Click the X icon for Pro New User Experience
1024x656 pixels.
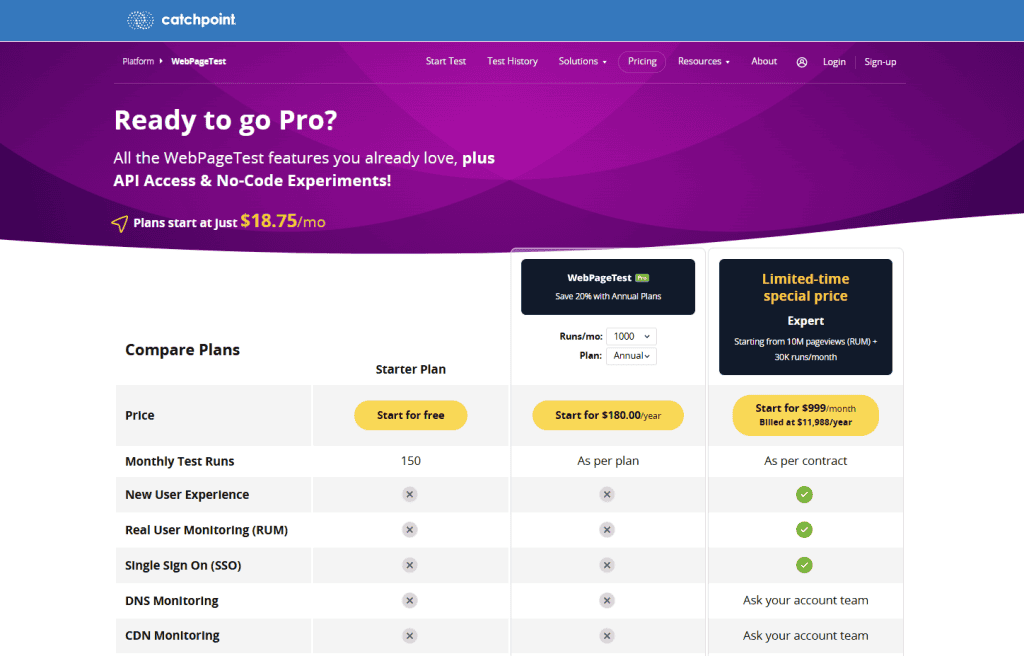(607, 495)
